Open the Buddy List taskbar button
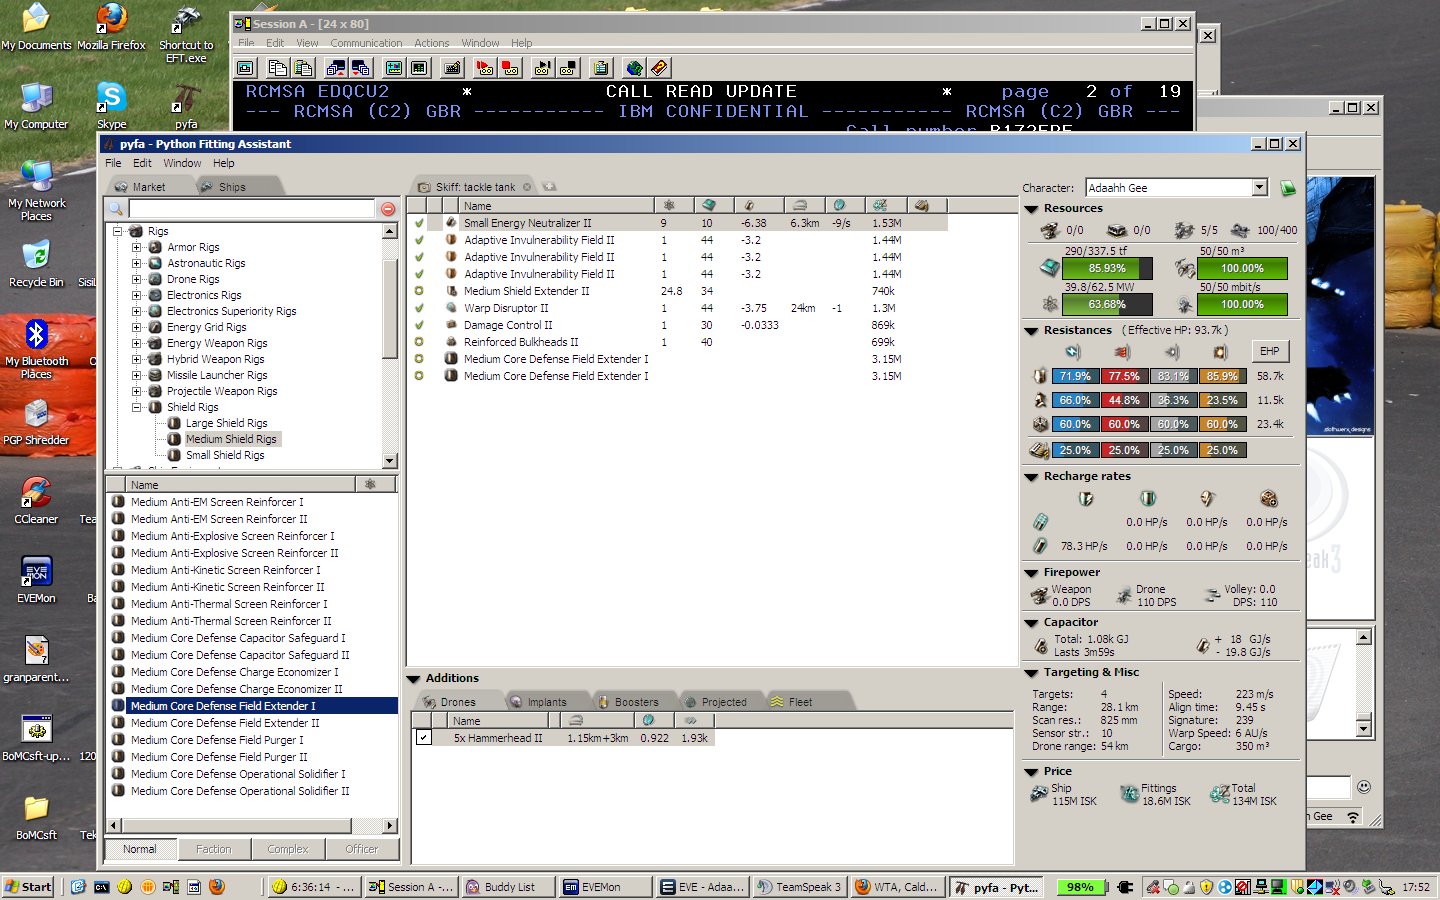The image size is (1440, 900). [510, 887]
